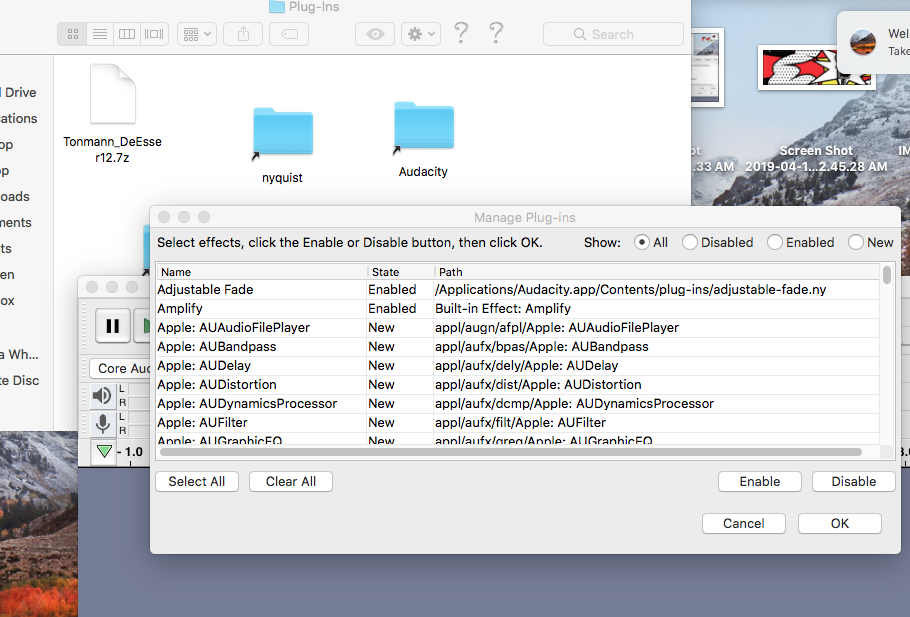910x617 pixels.
Task: Select the Amplify plug-in row
Action: point(518,309)
